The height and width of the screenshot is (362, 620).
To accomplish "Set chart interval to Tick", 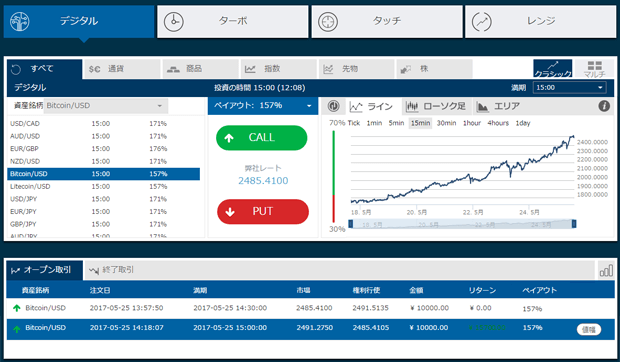I will tap(353, 123).
